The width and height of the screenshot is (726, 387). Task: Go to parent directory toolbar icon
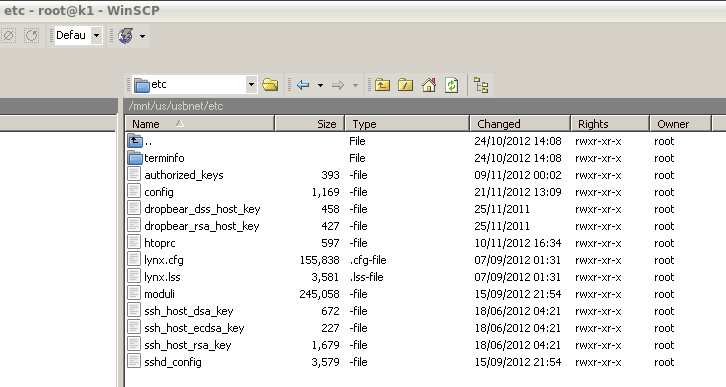pyautogui.click(x=382, y=85)
